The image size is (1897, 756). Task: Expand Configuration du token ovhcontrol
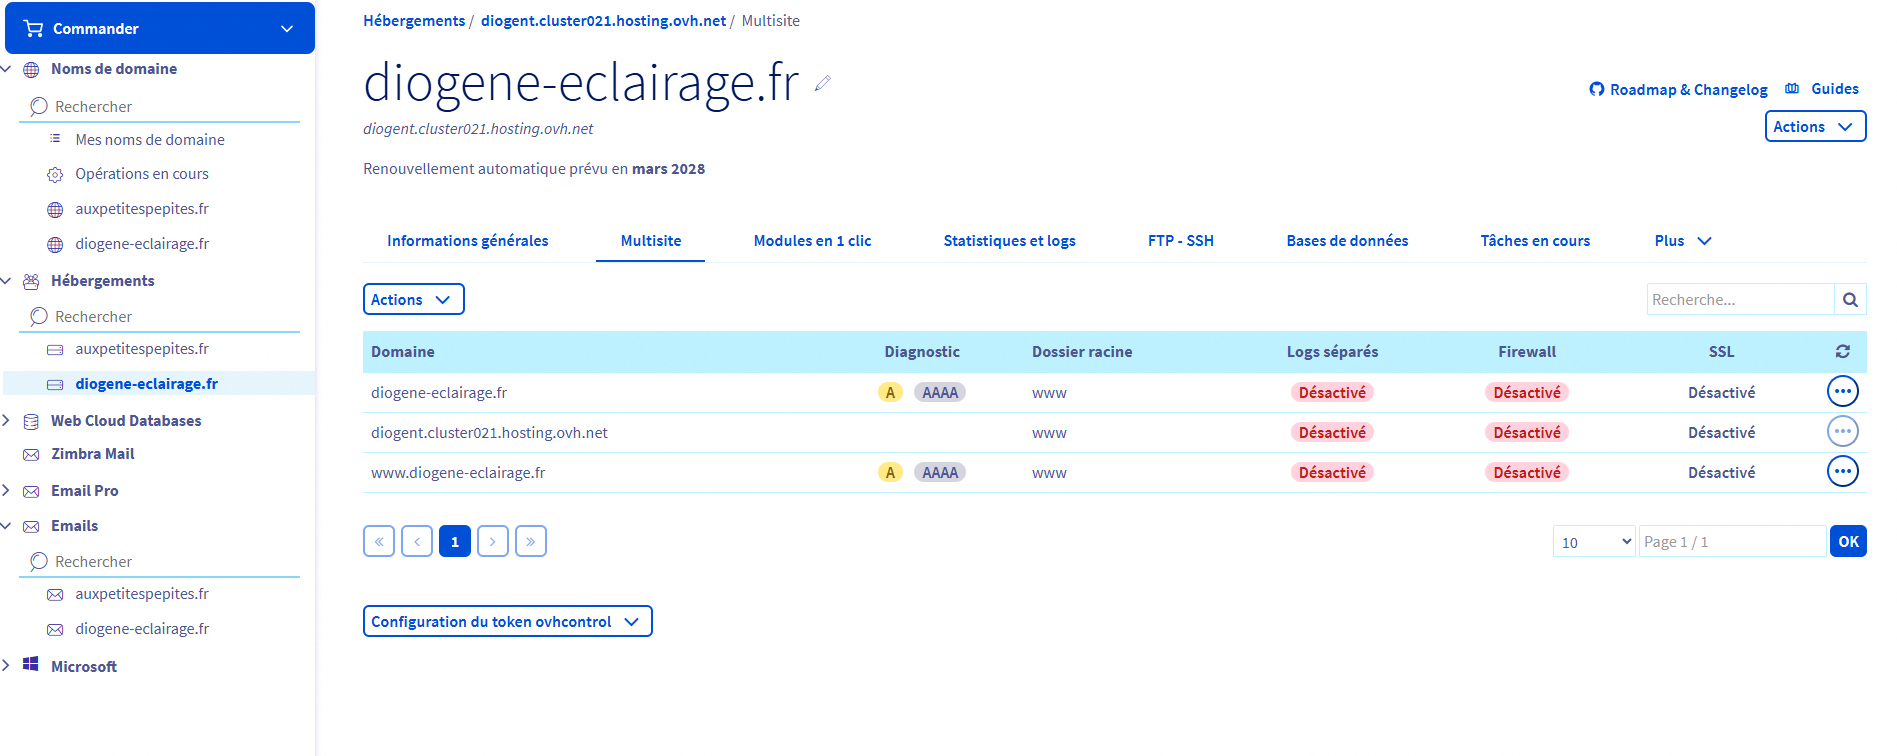click(x=507, y=621)
